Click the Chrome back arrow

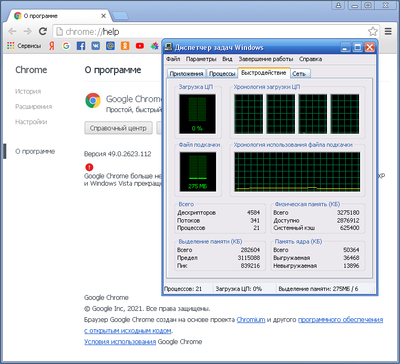tap(12, 31)
